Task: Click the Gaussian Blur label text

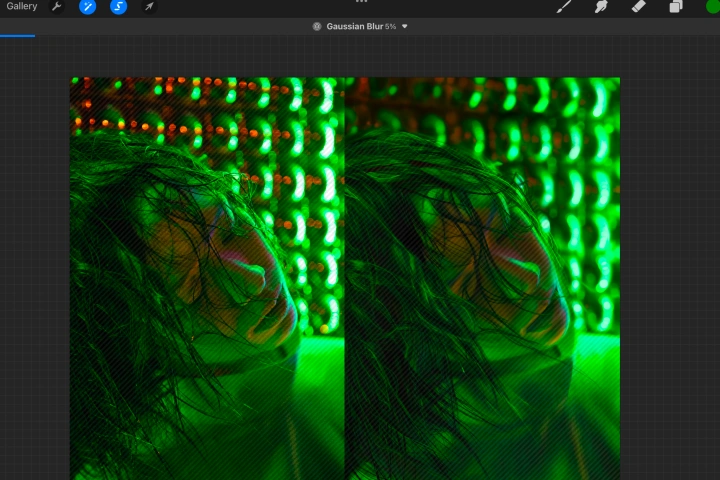Action: pyautogui.click(x=354, y=27)
